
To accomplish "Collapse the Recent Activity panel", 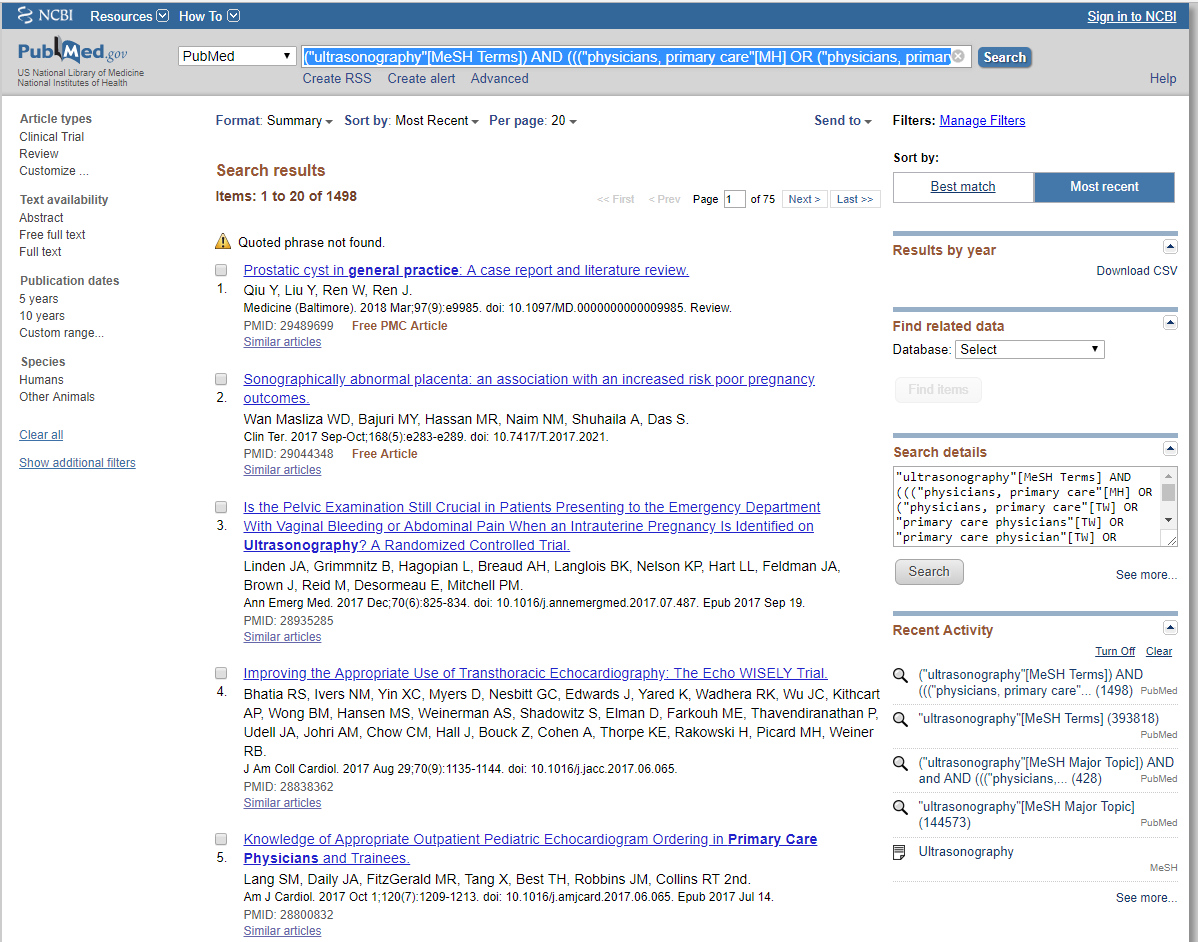I will [x=1169, y=627].
